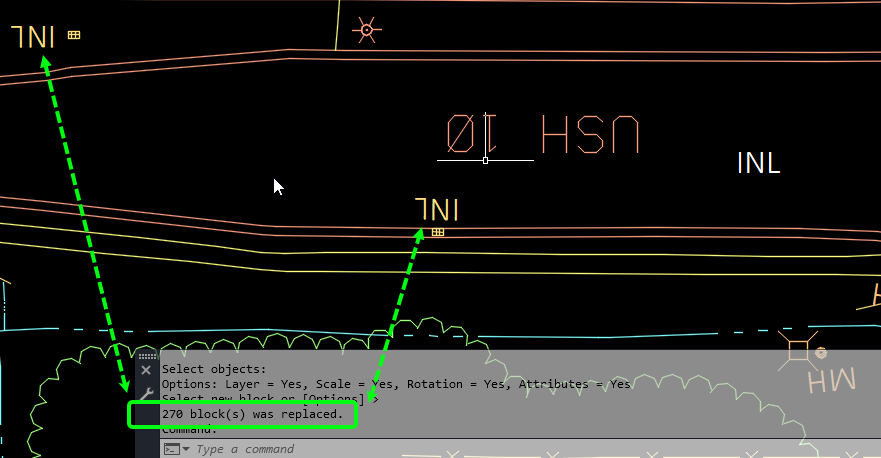
Task: Expand recent commands dropdown arrow
Action: click(184, 449)
